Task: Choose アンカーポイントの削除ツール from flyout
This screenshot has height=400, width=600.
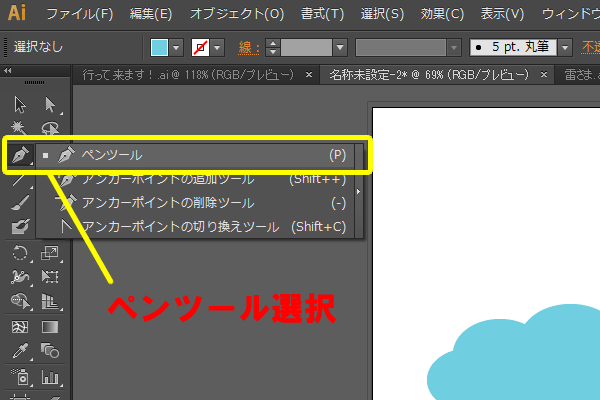Action: pyautogui.click(x=195, y=203)
